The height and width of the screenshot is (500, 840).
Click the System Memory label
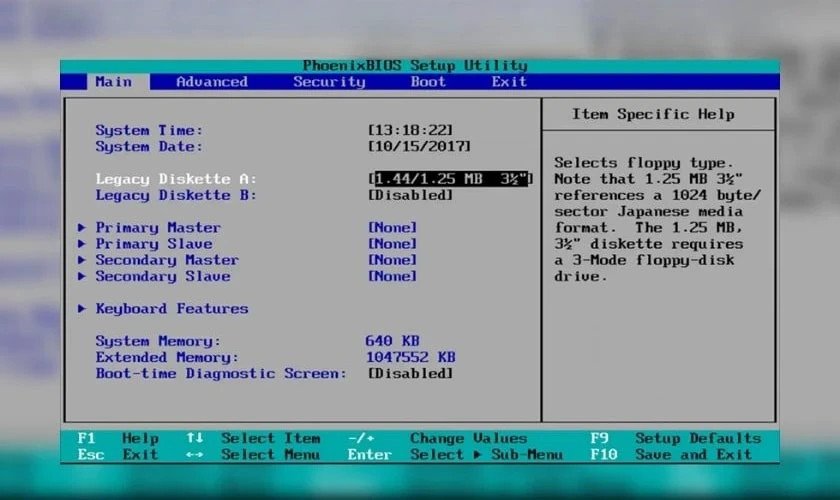158,341
